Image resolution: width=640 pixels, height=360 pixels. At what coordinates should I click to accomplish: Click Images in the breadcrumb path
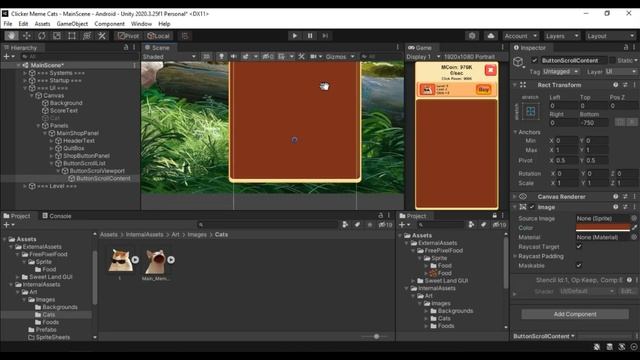tap(197, 235)
